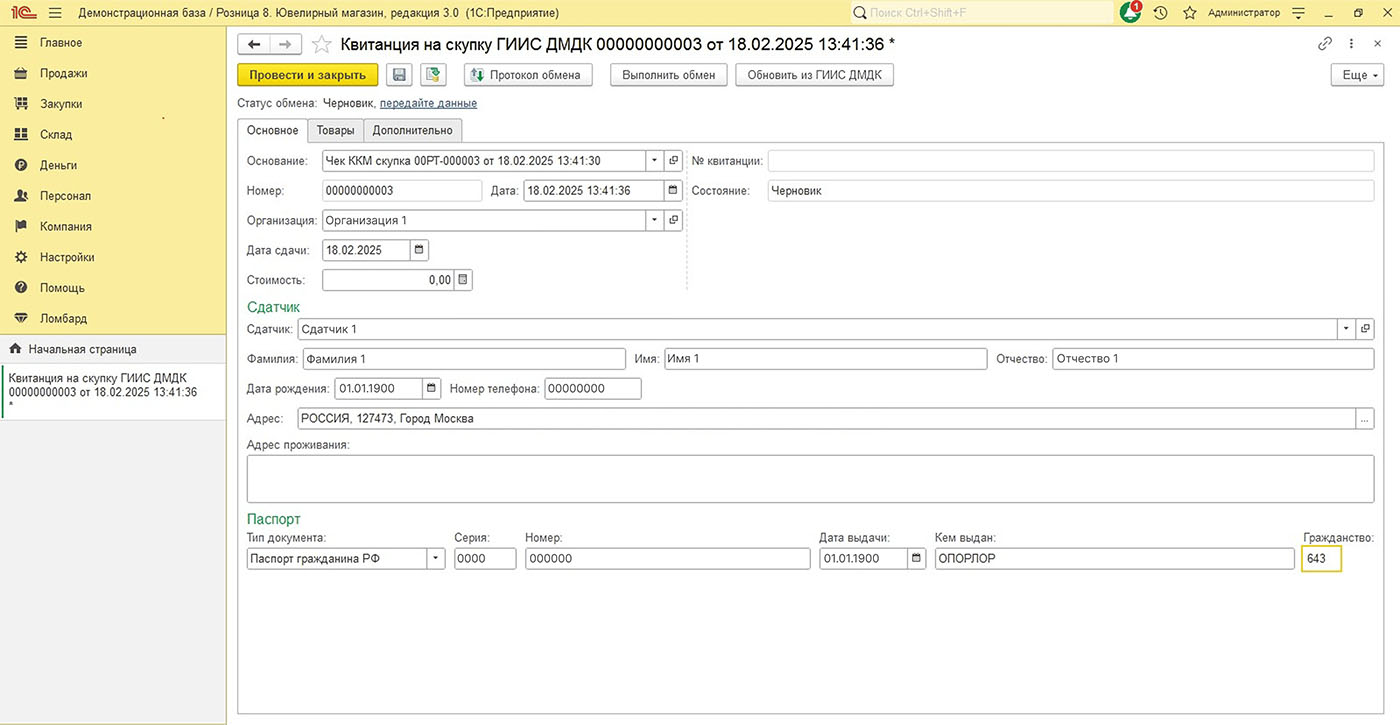Follow the передайте данные link

pos(428,103)
